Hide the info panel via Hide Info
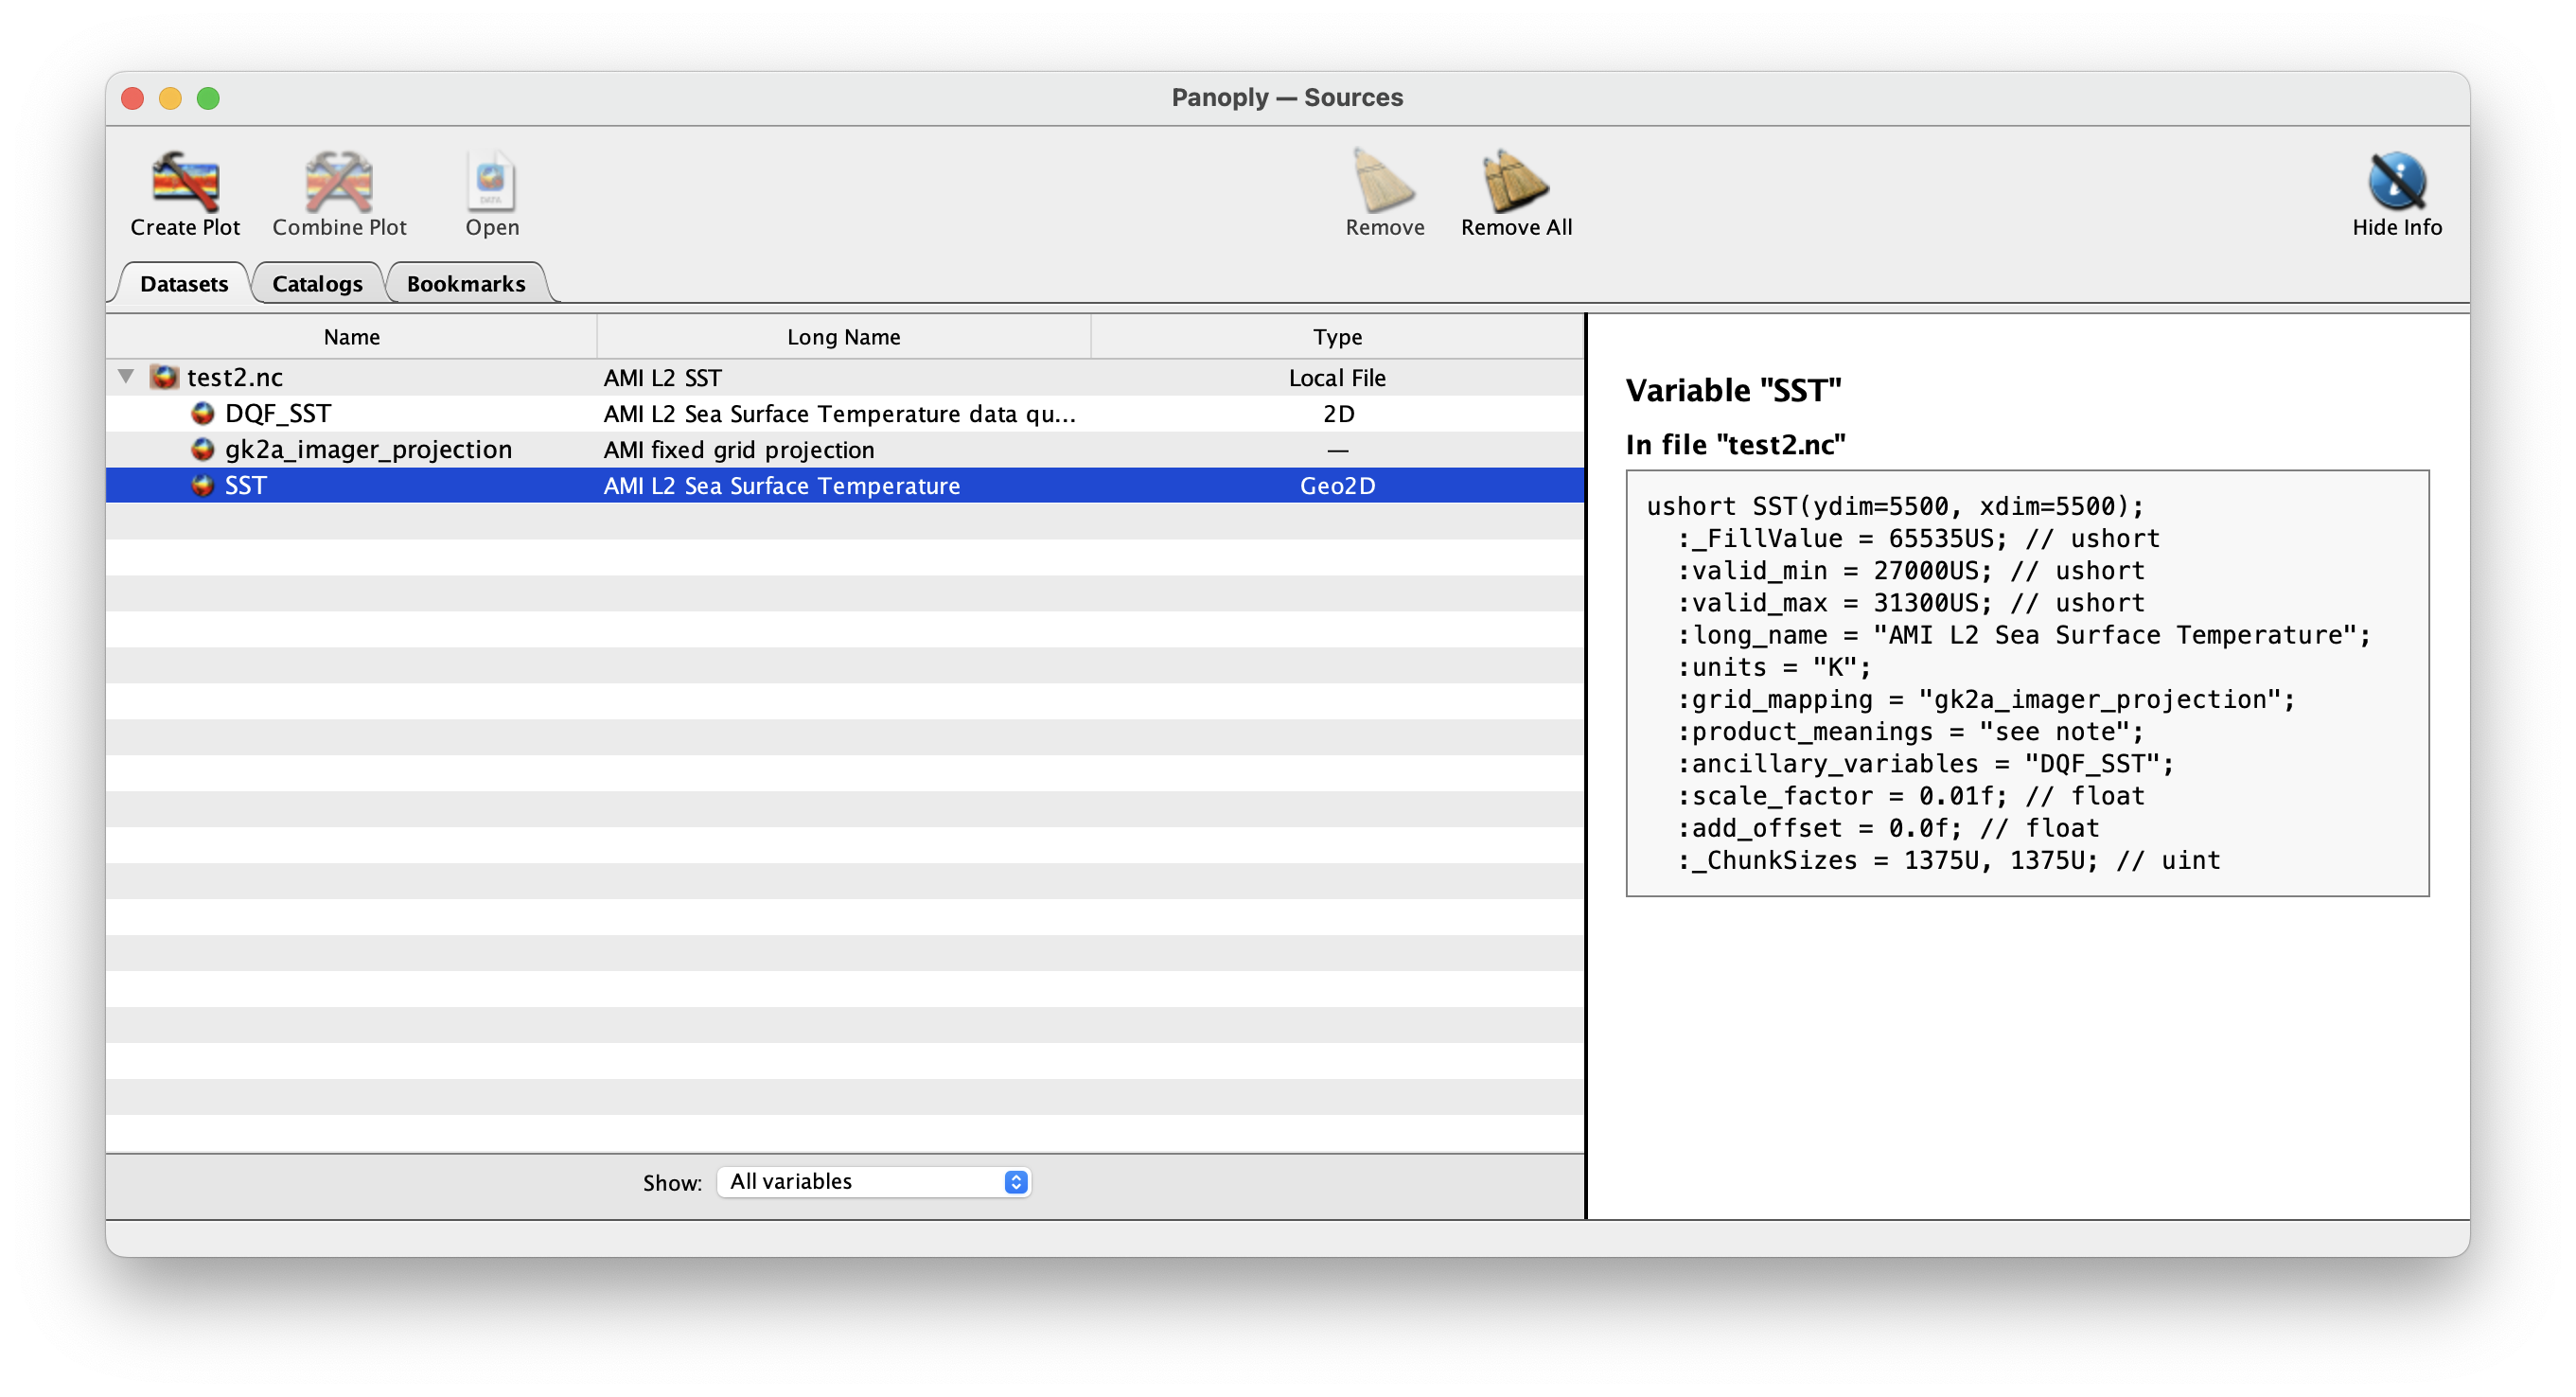 [x=2396, y=181]
